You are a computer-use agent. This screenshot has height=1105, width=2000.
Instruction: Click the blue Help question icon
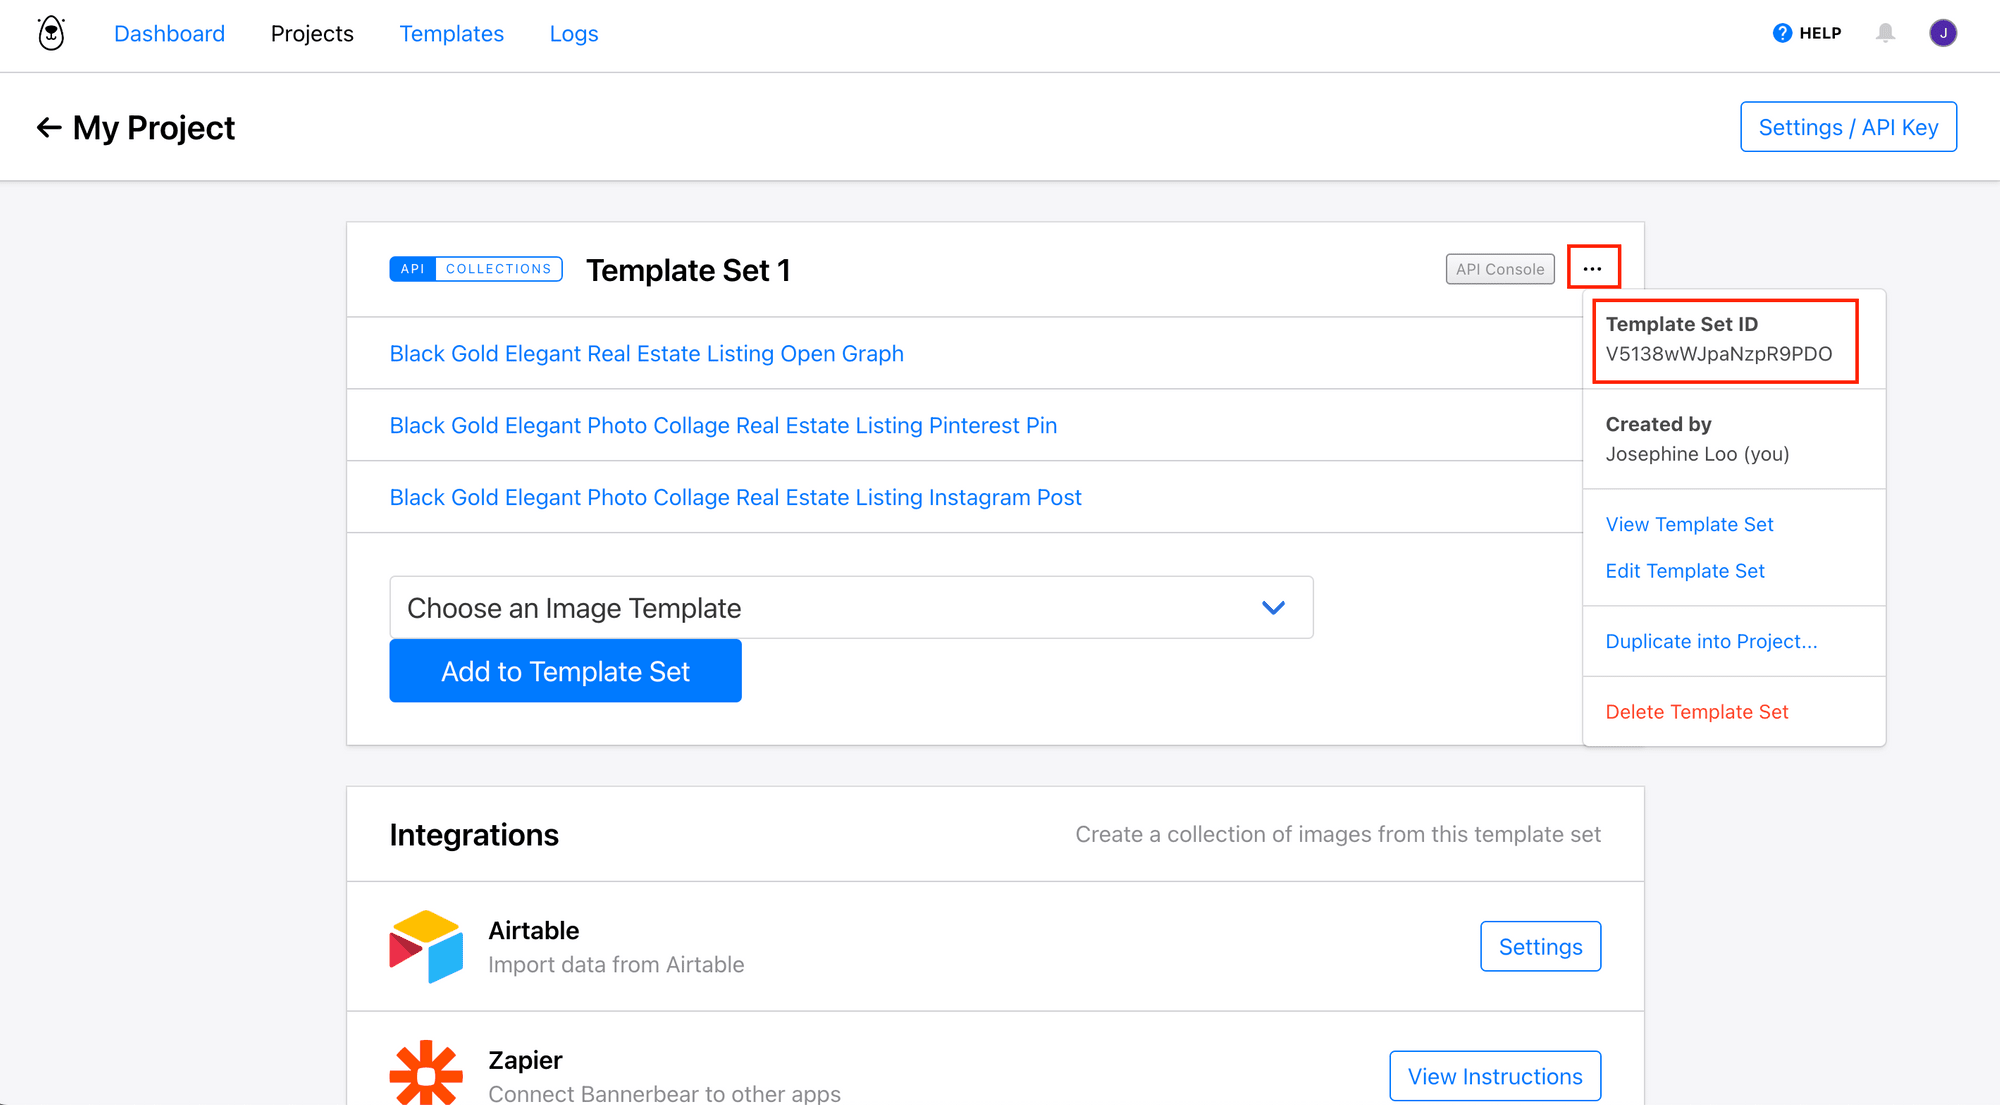click(x=1782, y=33)
